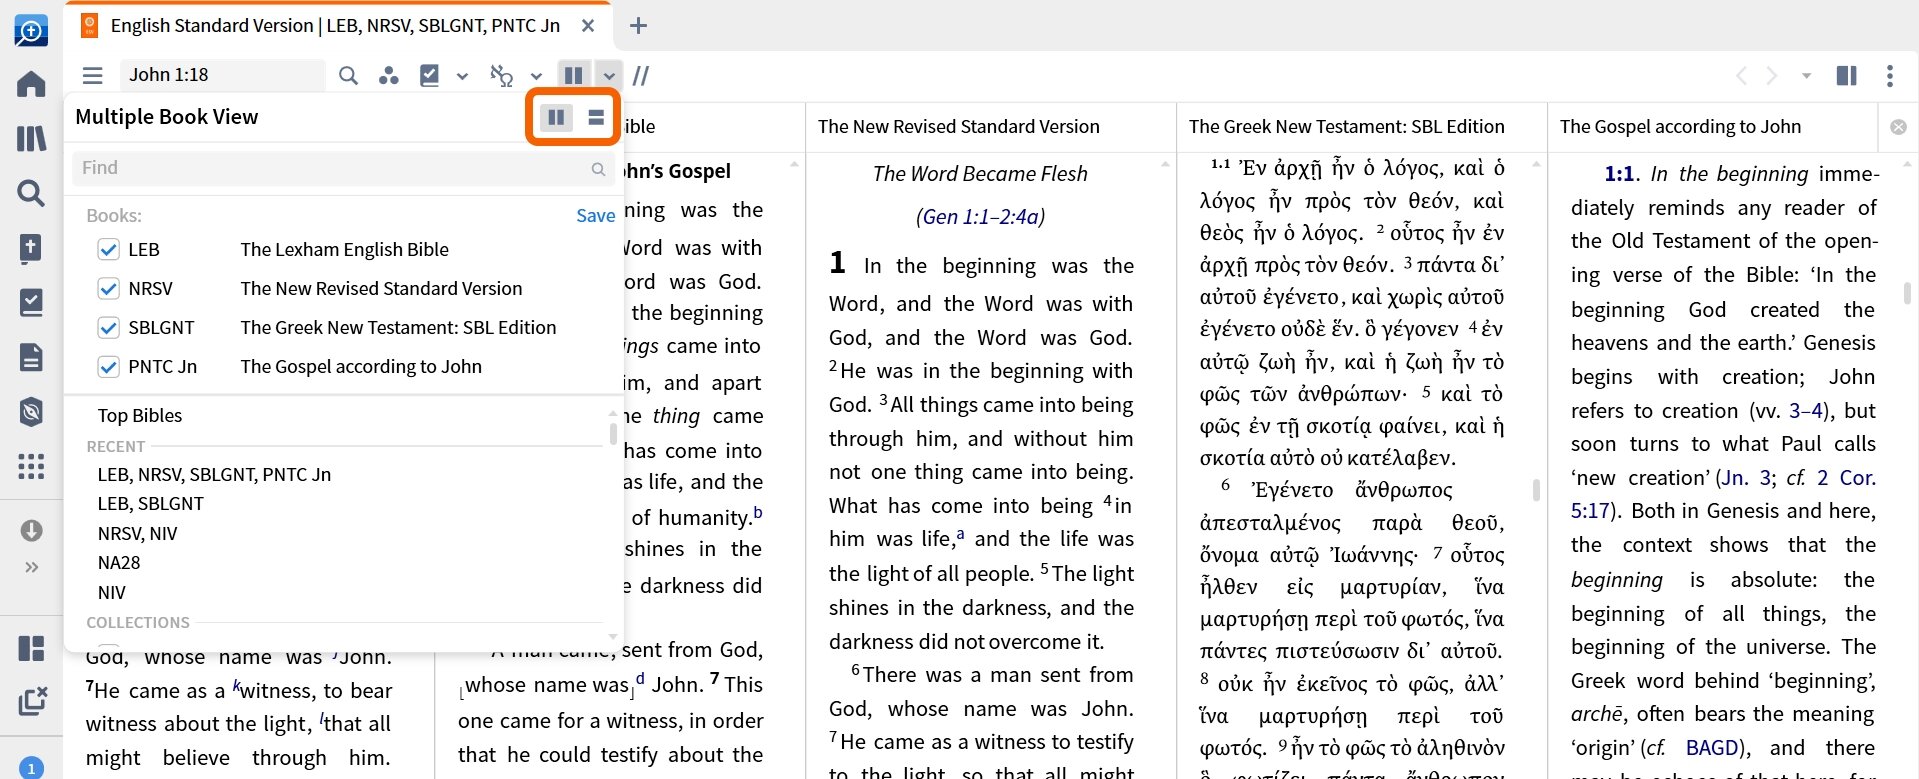Open the checklist book icon in the sidebar
The image size is (1919, 779).
click(31, 302)
